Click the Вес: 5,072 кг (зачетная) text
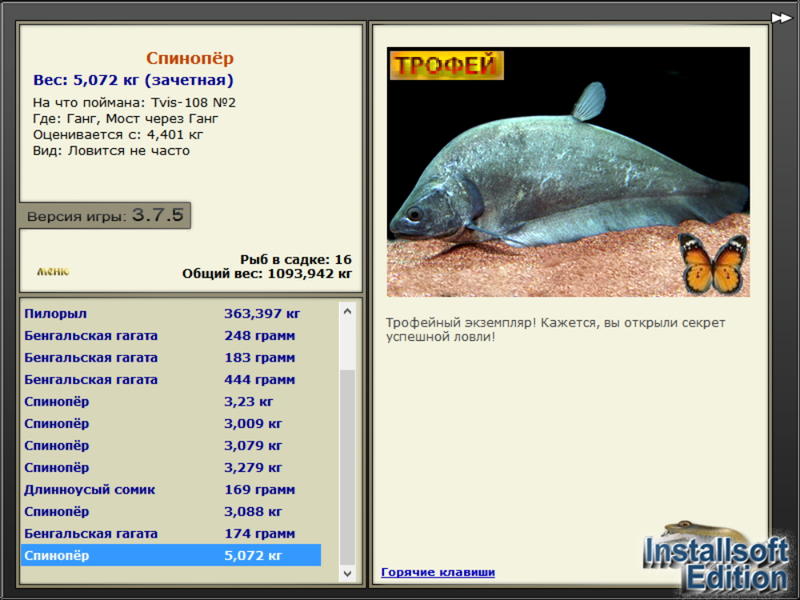The height and width of the screenshot is (600, 800). [x=133, y=80]
